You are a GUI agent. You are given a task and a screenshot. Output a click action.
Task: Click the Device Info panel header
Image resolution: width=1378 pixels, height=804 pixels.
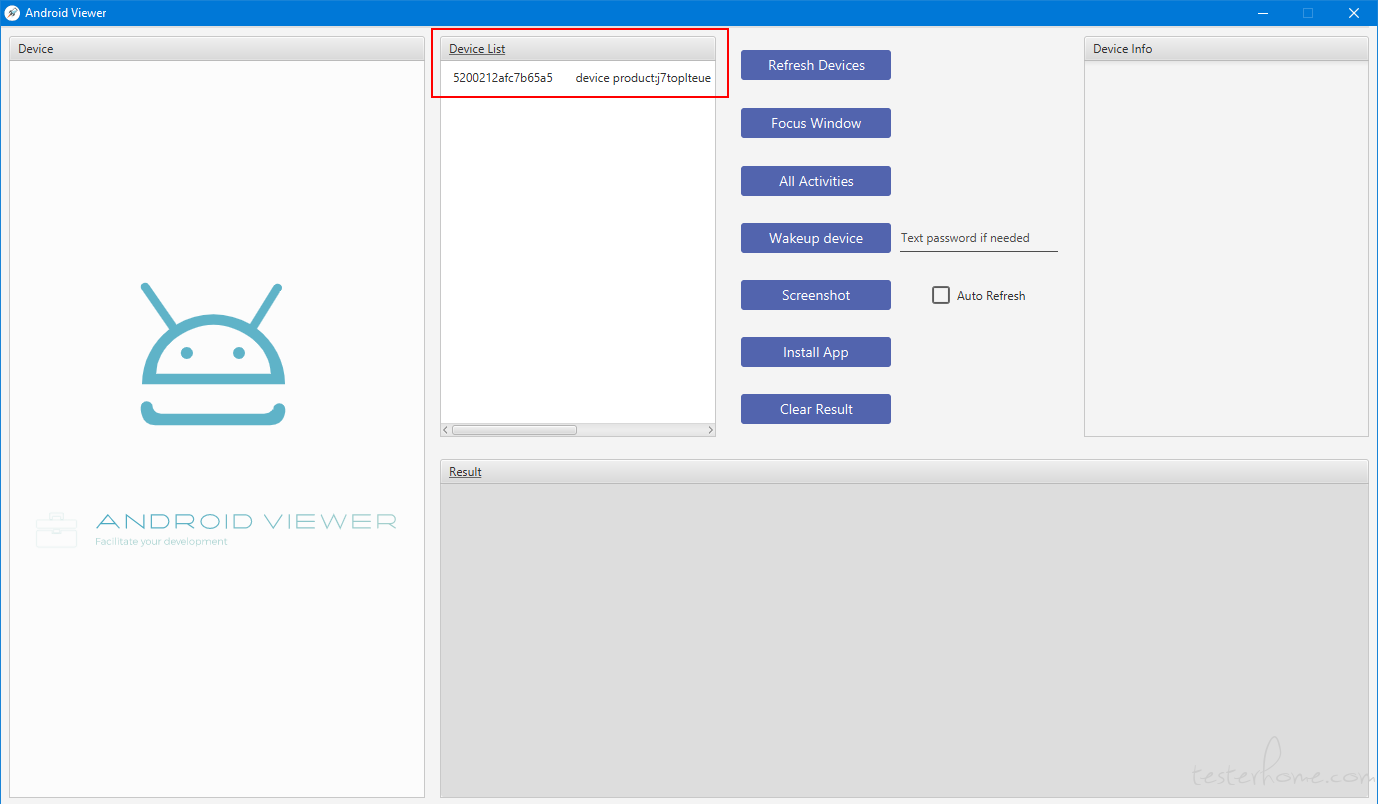pos(1226,49)
